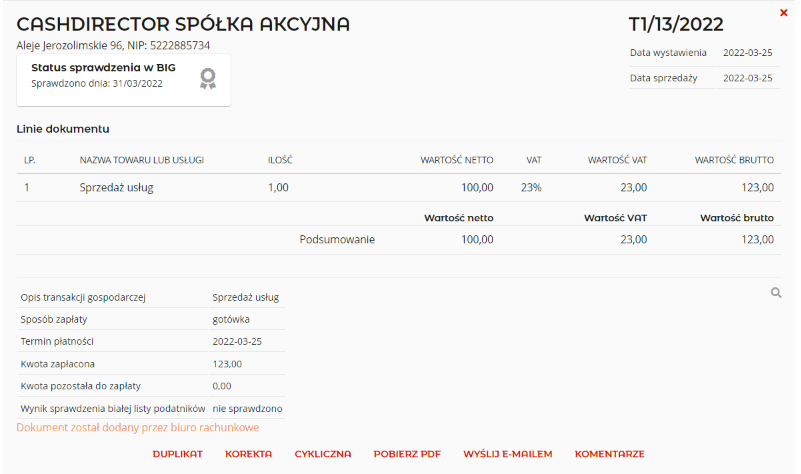
Task: Select NIP 5222885734 address line
Action: point(113,45)
